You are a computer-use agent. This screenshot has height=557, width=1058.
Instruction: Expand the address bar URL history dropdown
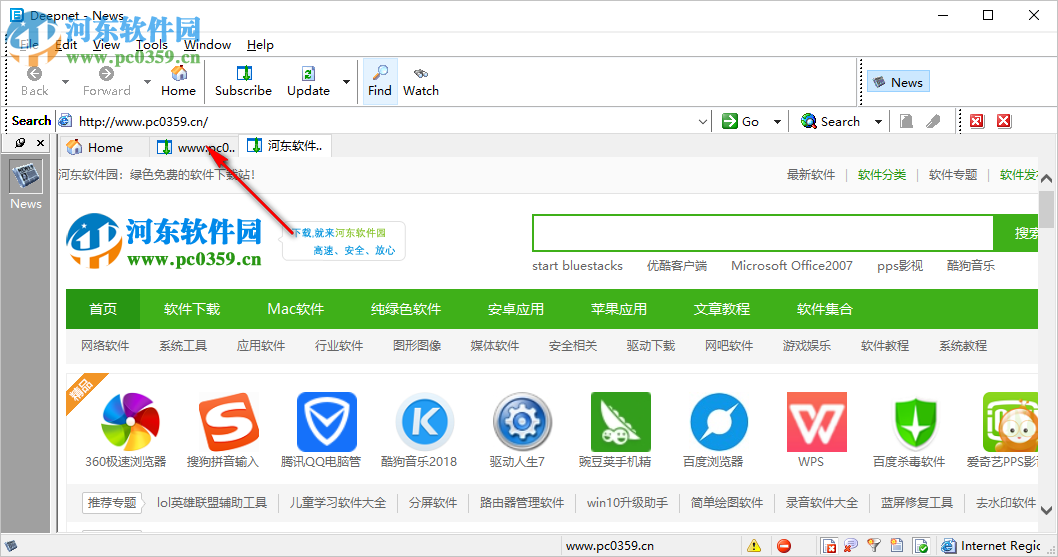pos(702,122)
